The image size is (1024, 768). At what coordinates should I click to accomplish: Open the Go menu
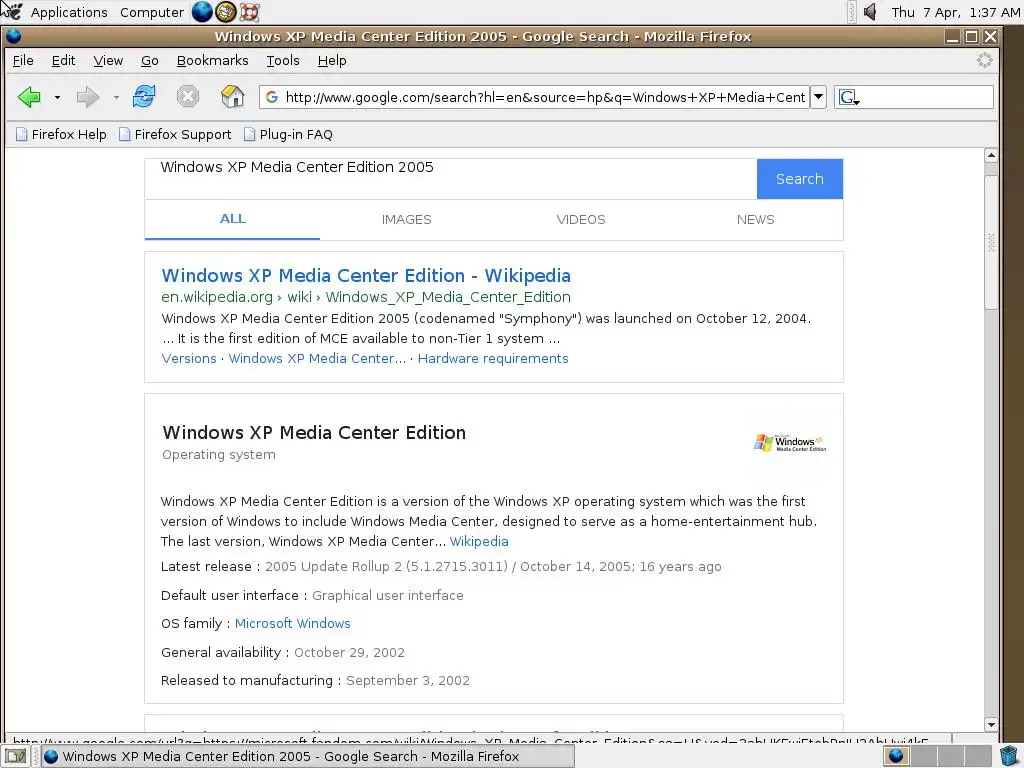click(x=150, y=61)
